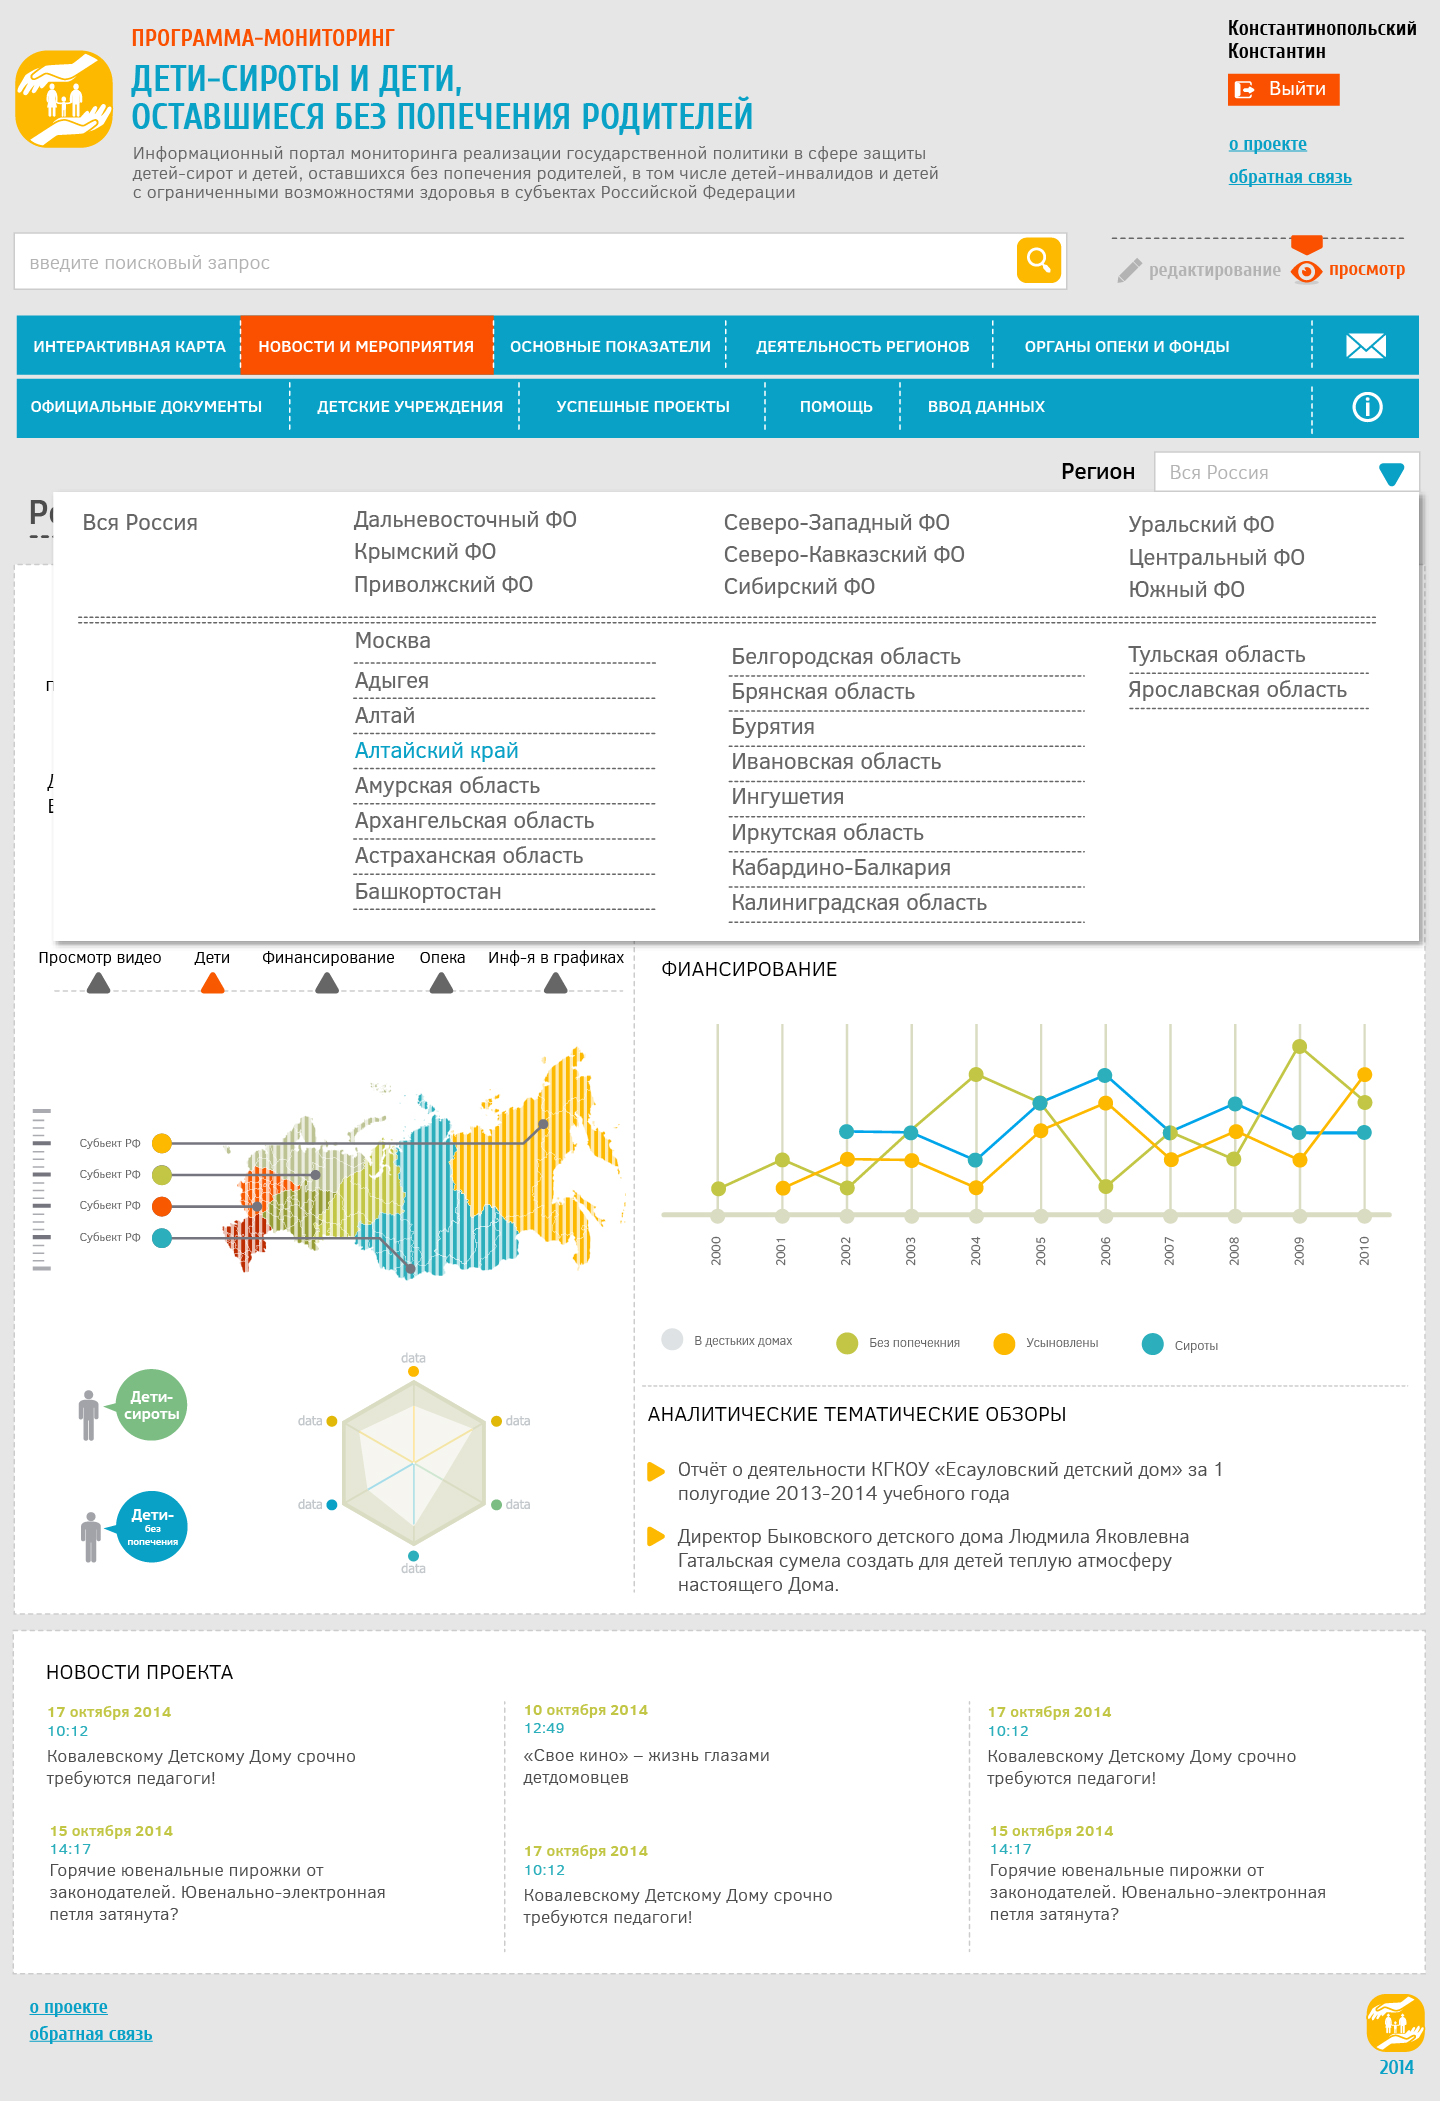Screen dimensions: 1440x2101
Task: Click the info circle icon
Action: [1367, 407]
